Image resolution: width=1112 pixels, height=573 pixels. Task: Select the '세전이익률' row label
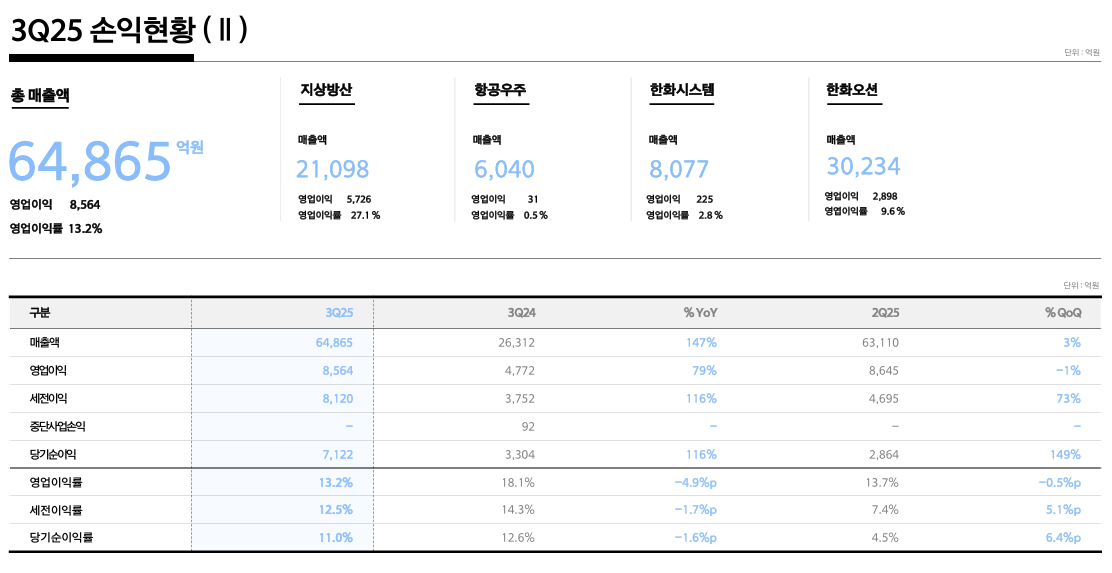pos(55,510)
